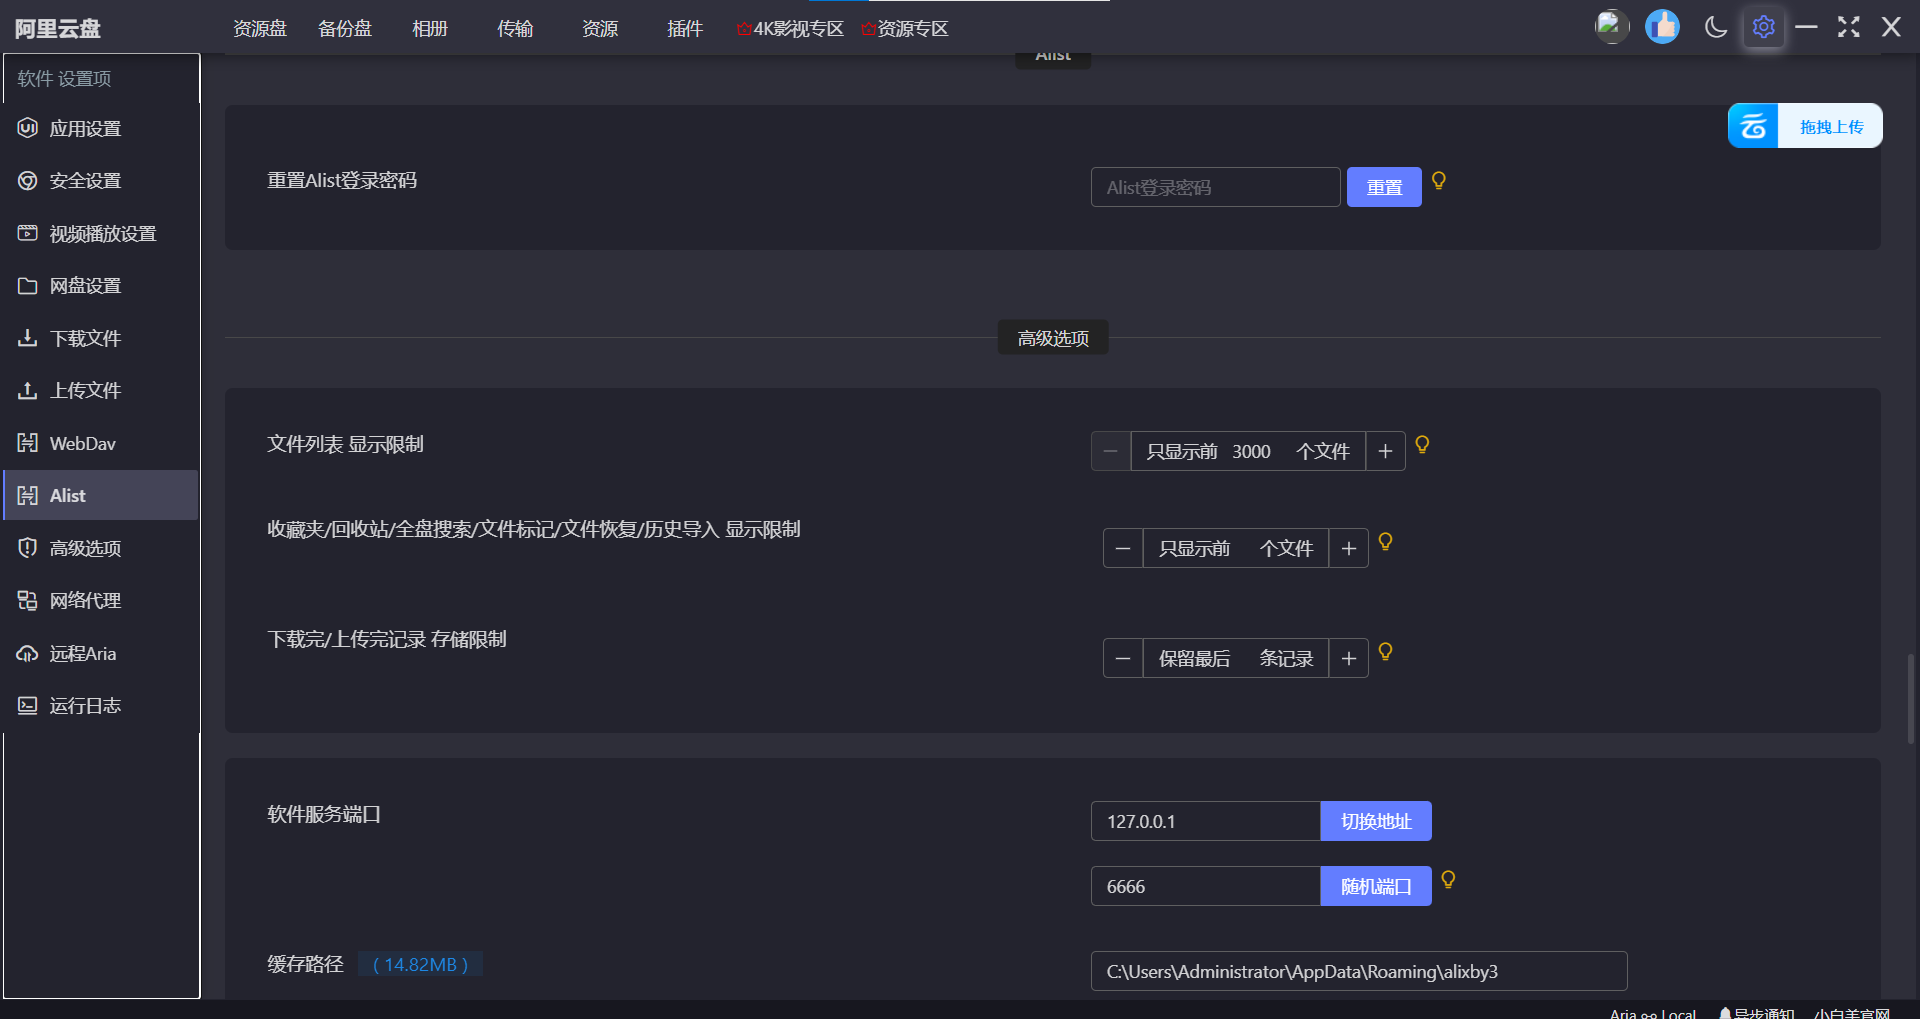Increase 下载完/上传完记录 存储限制 value
The width and height of the screenshot is (1920, 1019).
(x=1349, y=658)
